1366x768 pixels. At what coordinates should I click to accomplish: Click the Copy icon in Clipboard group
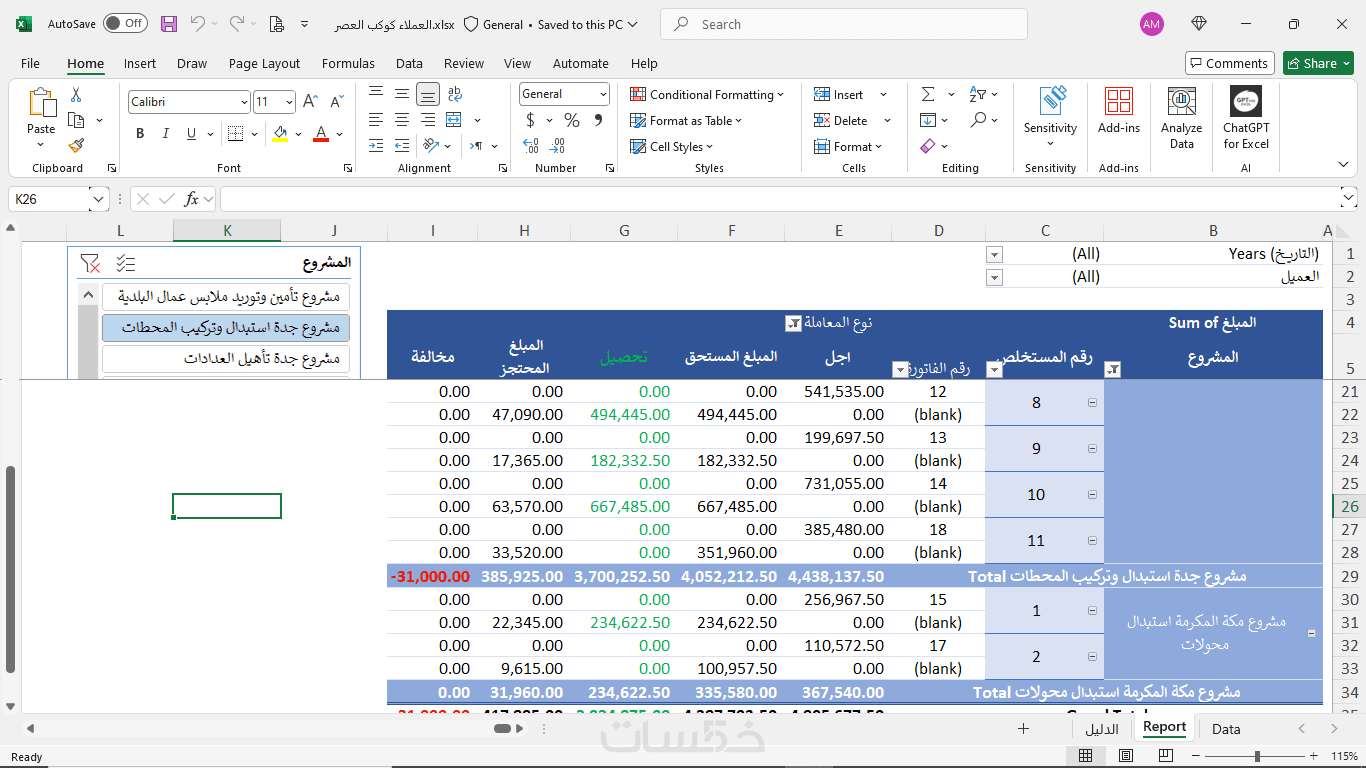pyautogui.click(x=76, y=120)
